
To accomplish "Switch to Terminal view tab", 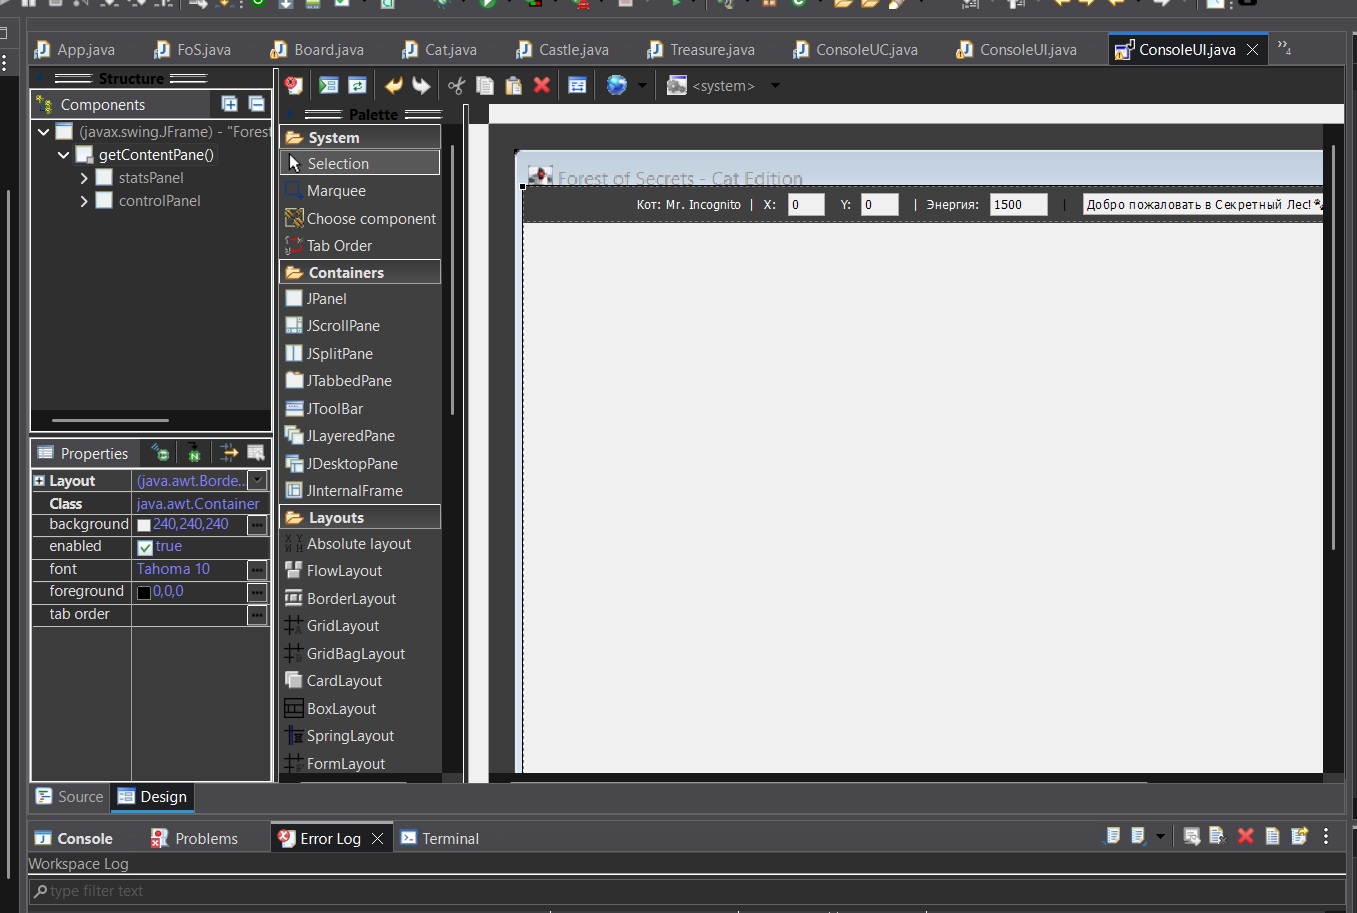I will point(440,838).
